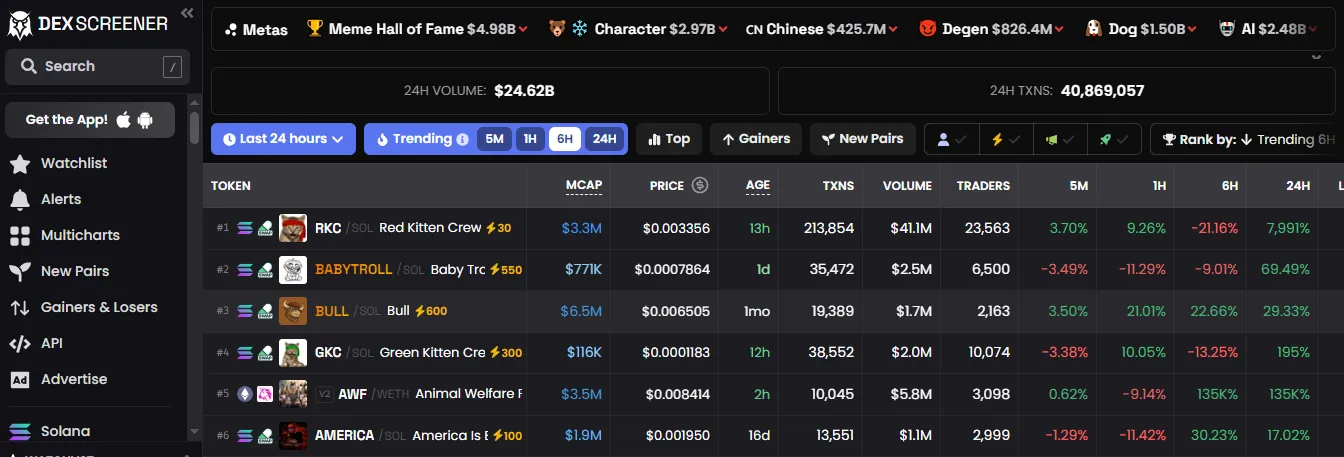Toggle the price currency dollar icon
This screenshot has height=457, width=1344.
click(700, 185)
